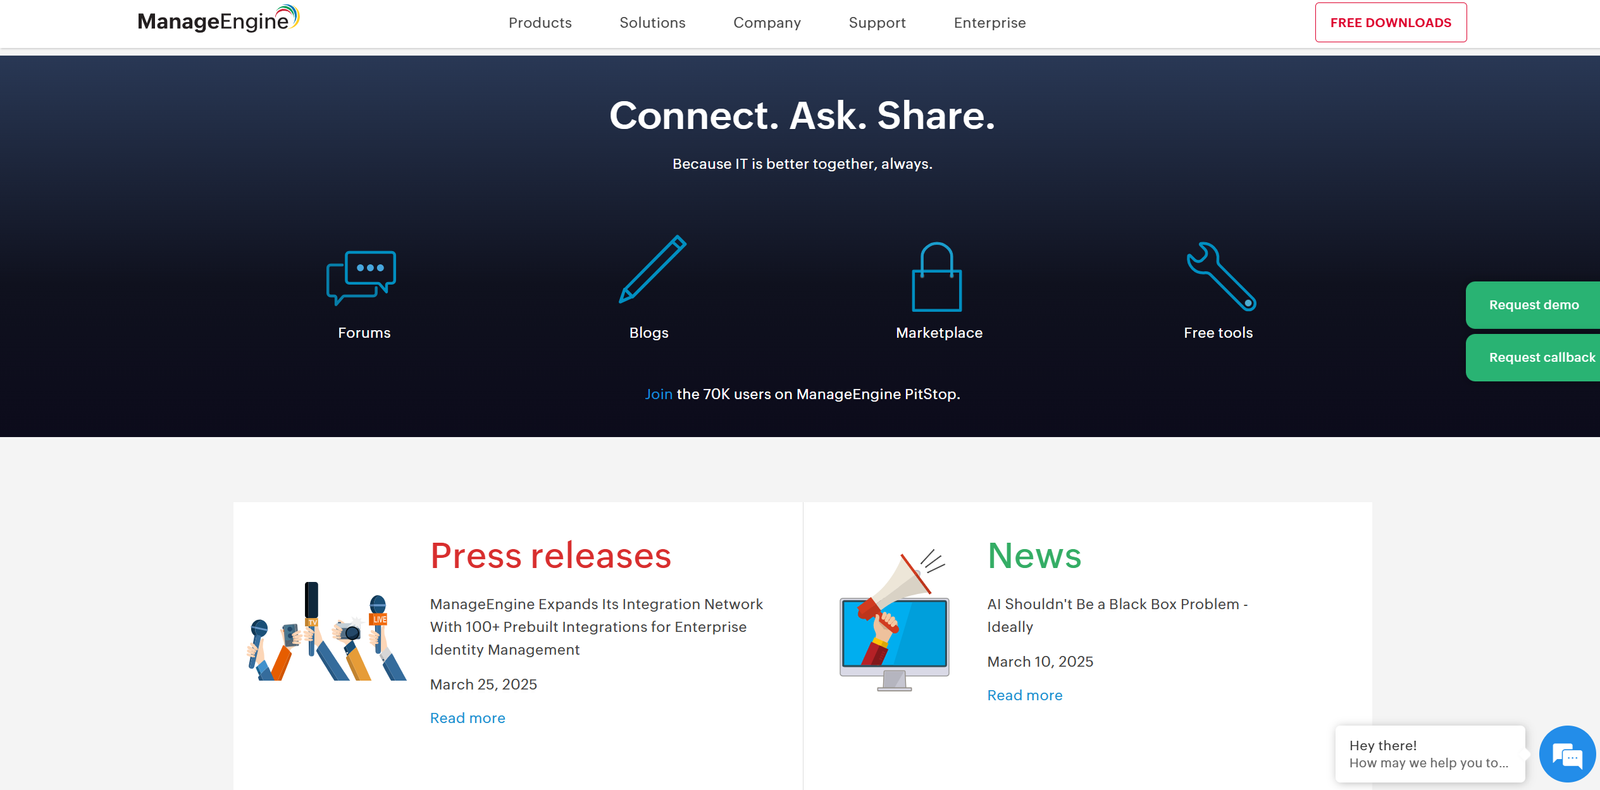The height and width of the screenshot is (790, 1600).
Task: Click the March 25, 2025 date
Action: click(x=483, y=685)
